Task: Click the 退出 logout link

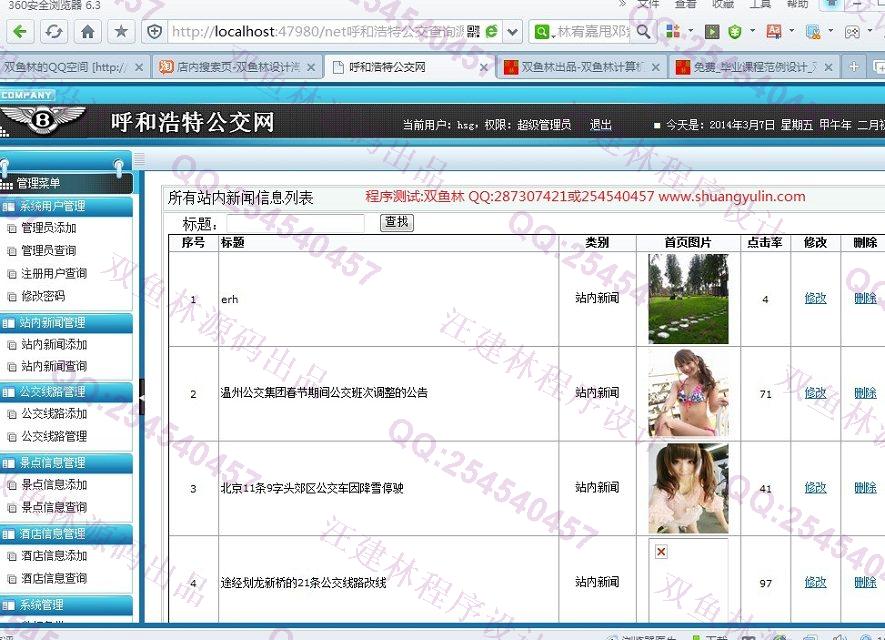Action: [601, 125]
